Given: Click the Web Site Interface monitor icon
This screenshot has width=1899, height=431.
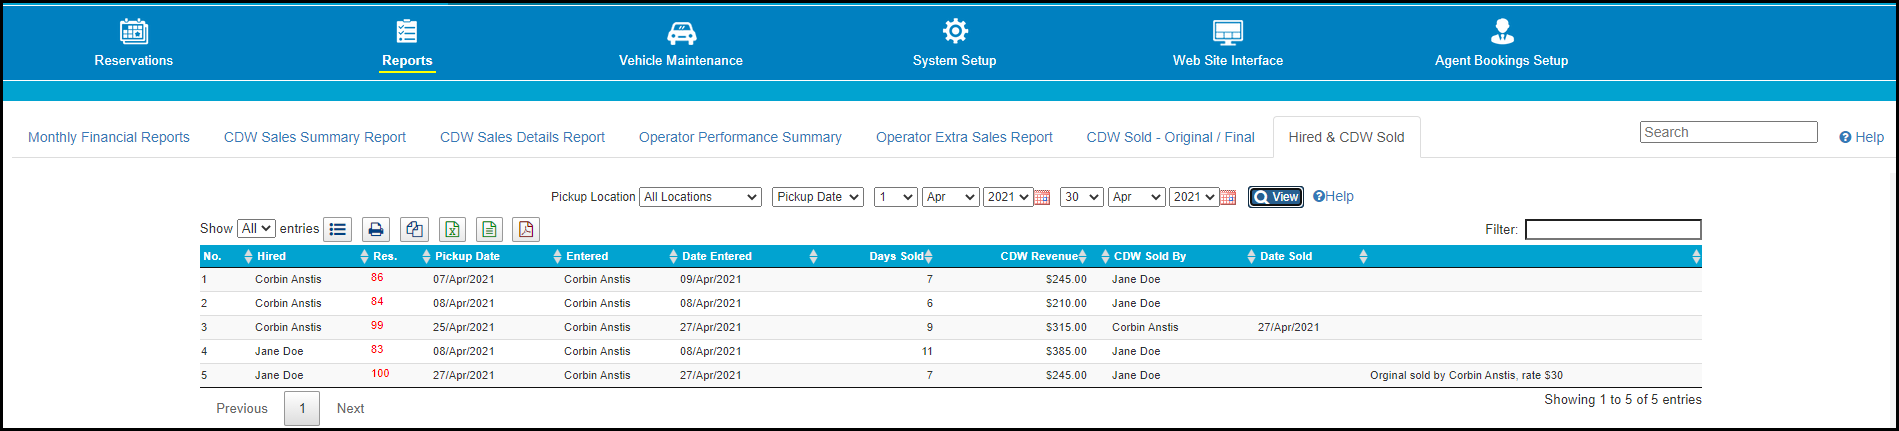Looking at the screenshot, I should tap(1228, 32).
